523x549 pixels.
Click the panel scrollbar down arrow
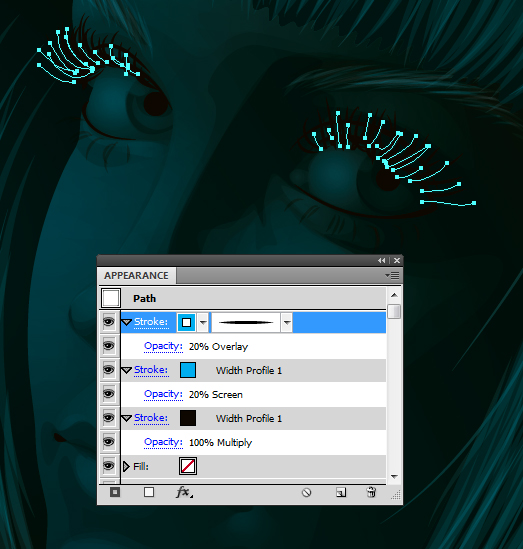tap(394, 477)
